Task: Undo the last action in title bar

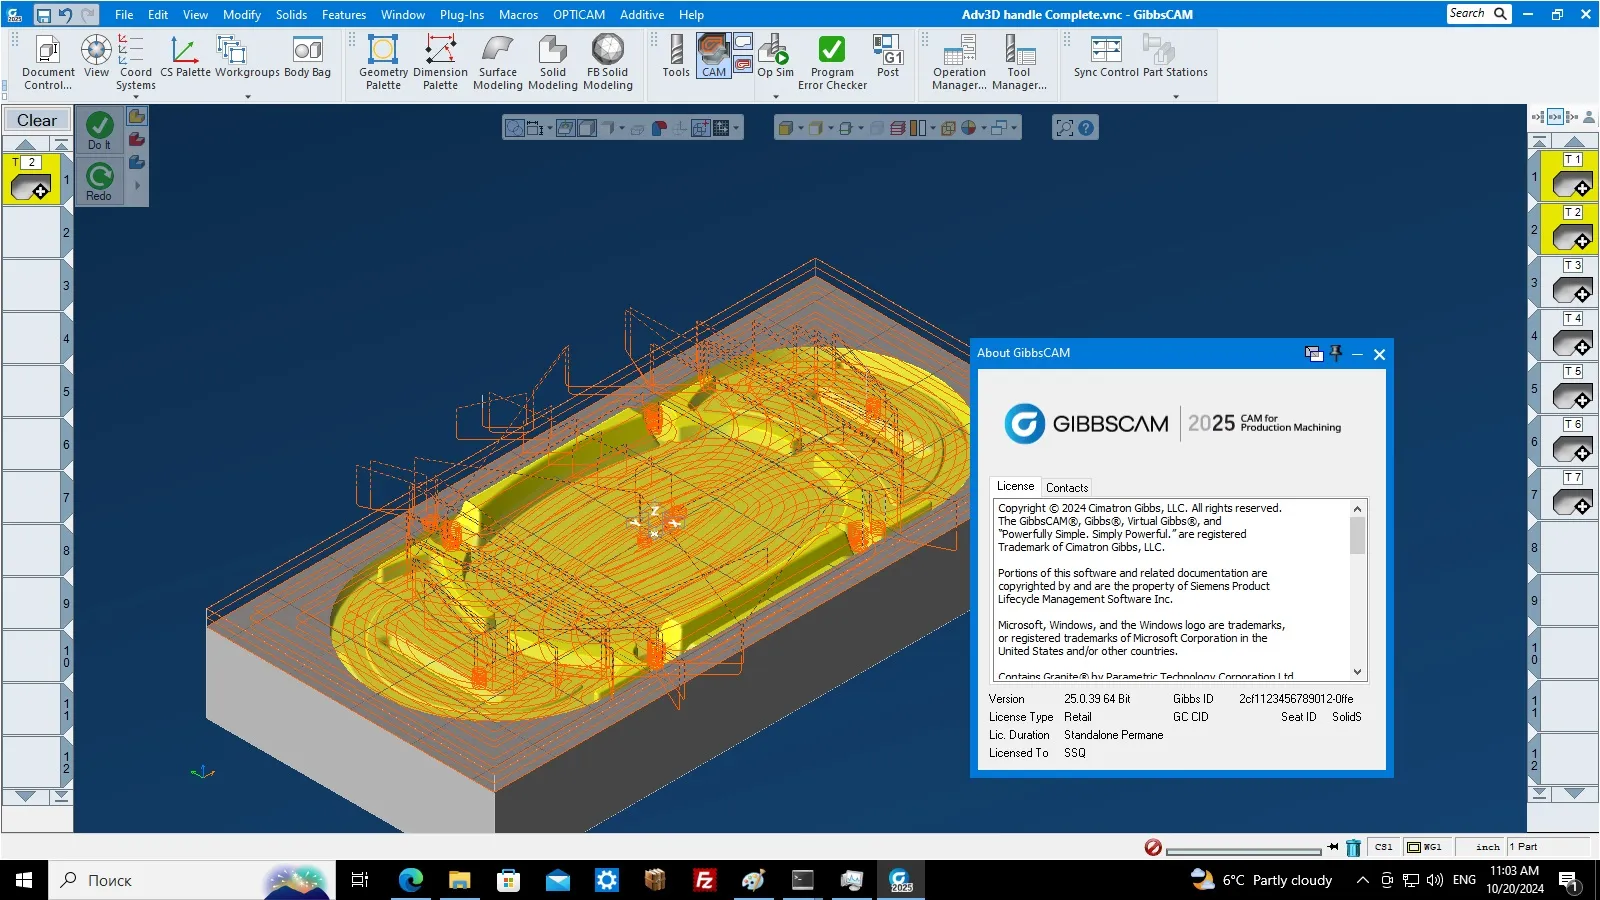Action: coord(65,15)
